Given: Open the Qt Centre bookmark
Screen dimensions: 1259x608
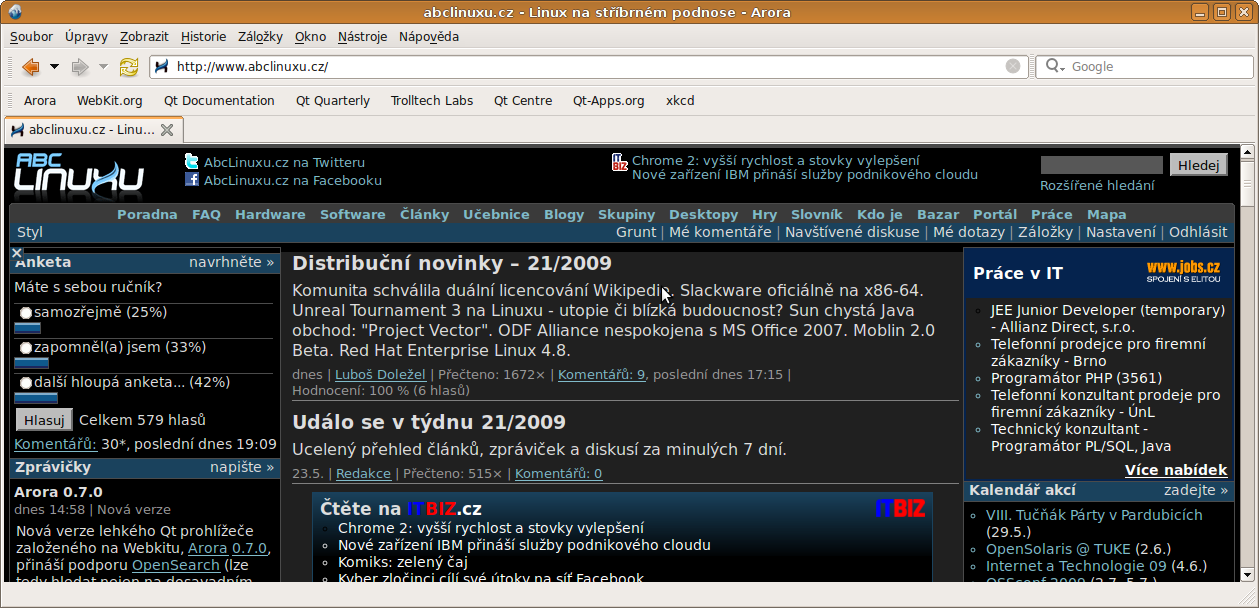Looking at the screenshot, I should [523, 101].
